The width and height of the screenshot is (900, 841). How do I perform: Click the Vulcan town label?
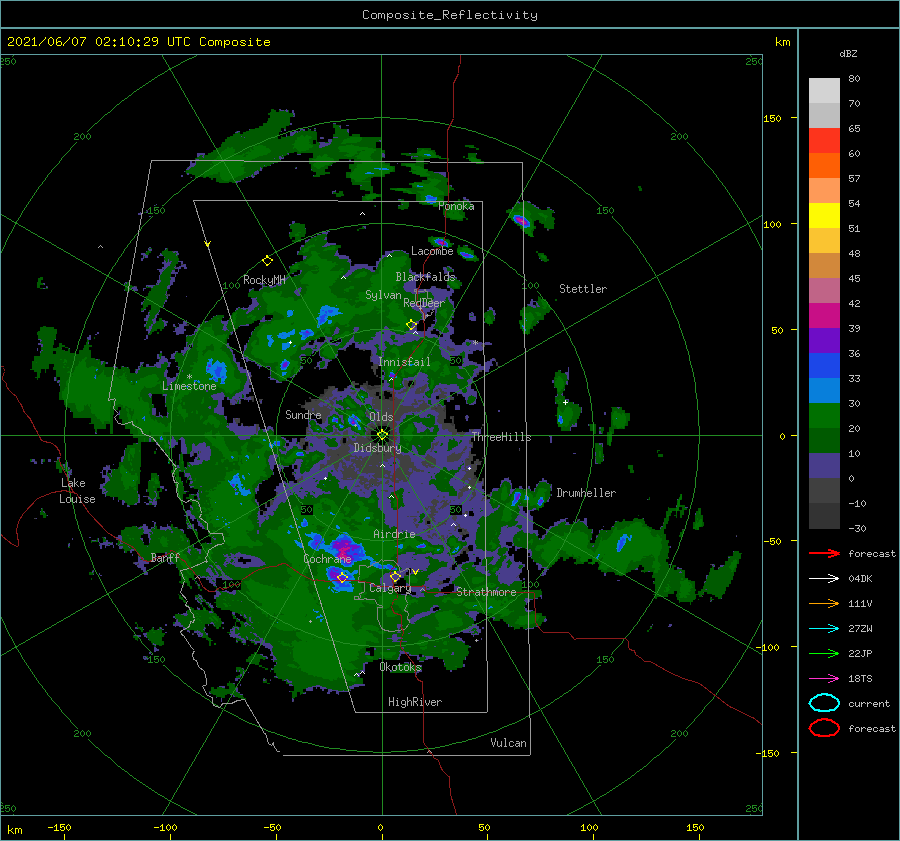point(508,743)
